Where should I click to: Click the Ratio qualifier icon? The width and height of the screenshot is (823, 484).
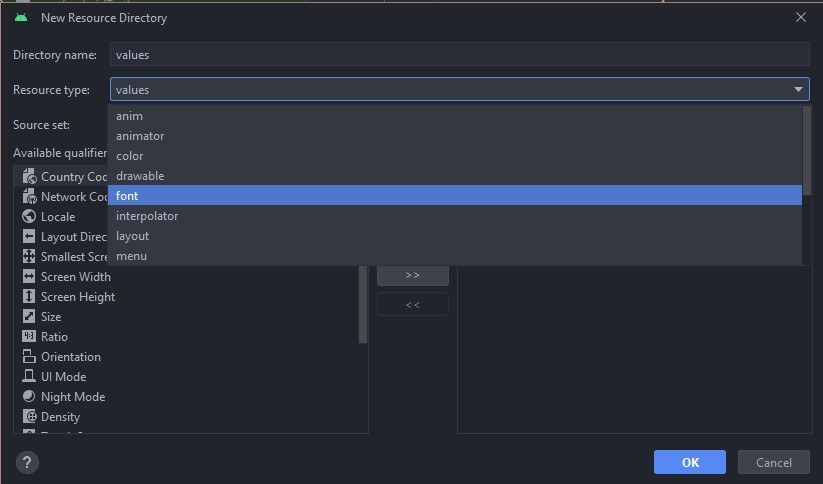coord(29,337)
